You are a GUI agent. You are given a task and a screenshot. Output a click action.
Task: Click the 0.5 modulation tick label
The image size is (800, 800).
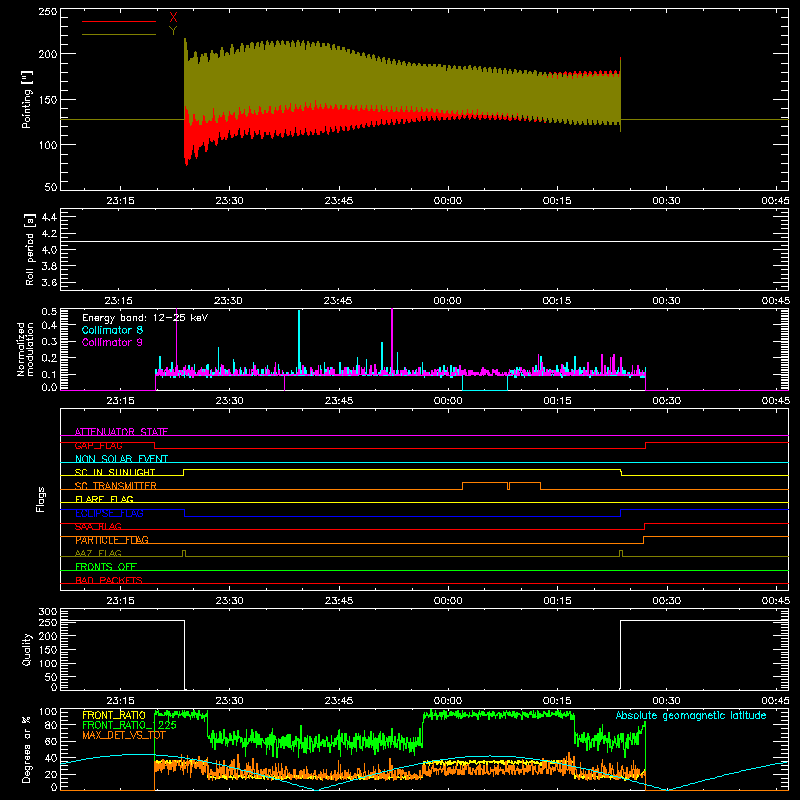pos(49,312)
